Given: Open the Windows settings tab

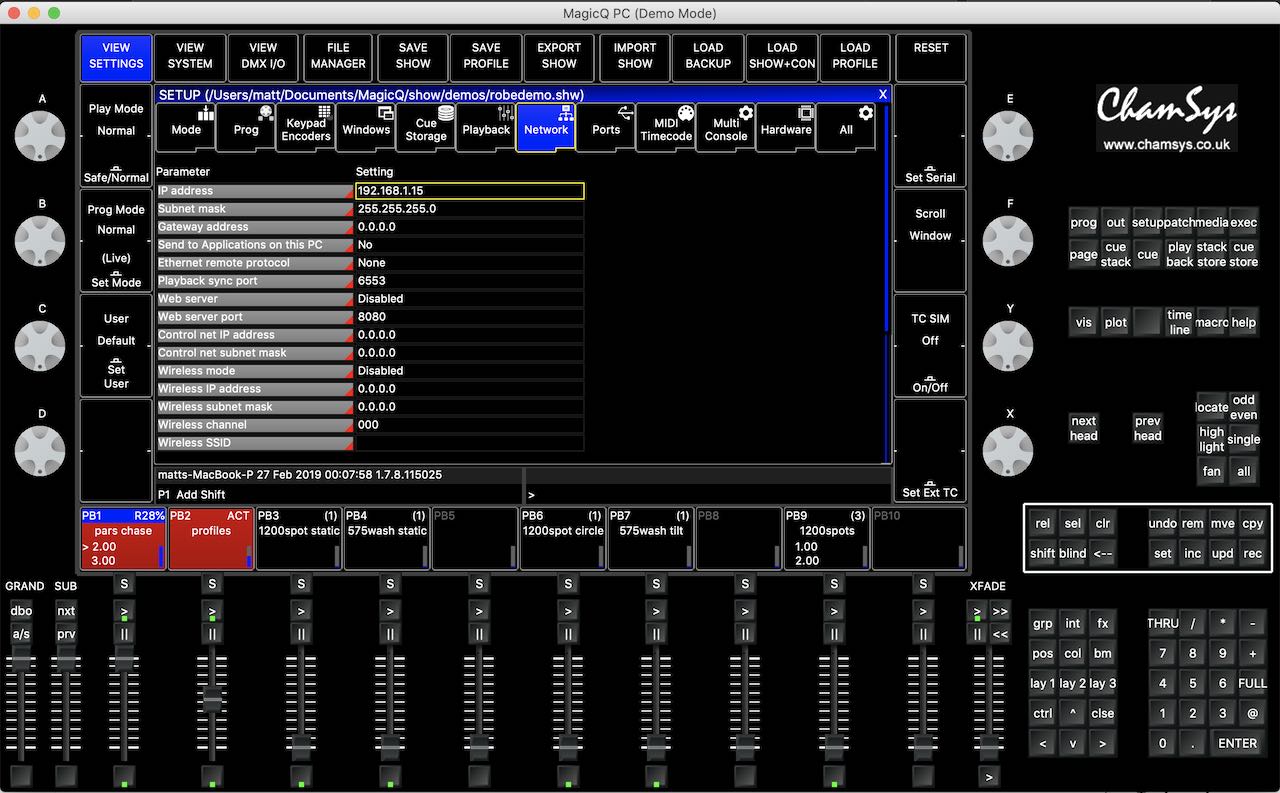Looking at the screenshot, I should click(366, 128).
